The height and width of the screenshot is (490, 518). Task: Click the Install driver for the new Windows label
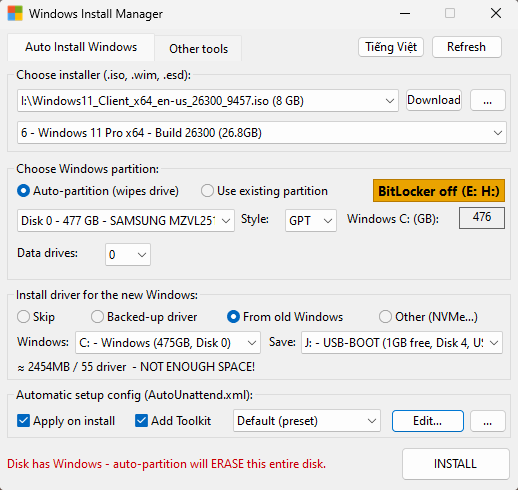point(107,295)
